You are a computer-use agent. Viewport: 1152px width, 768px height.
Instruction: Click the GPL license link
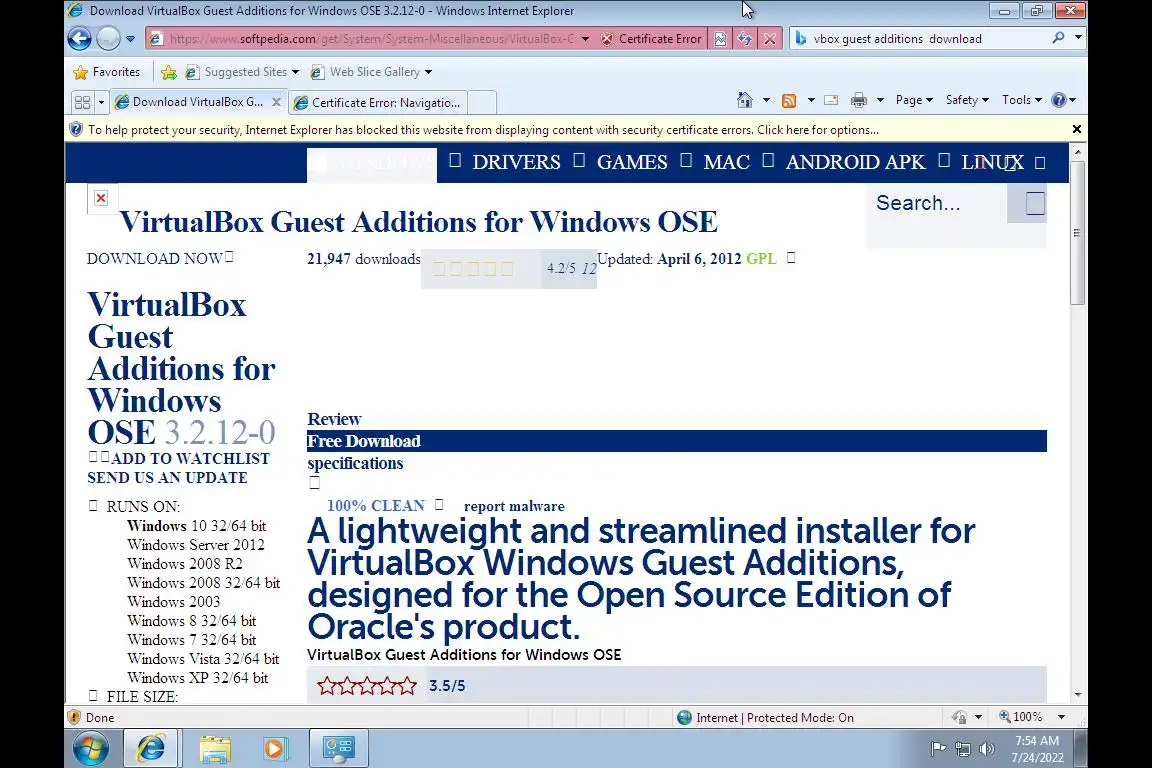pyautogui.click(x=761, y=259)
